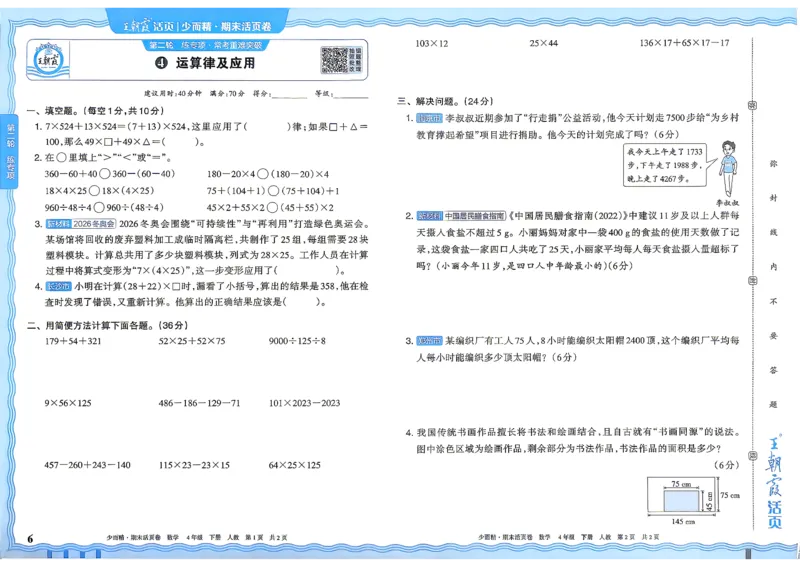Click the header banner 少而精·期末活页卷
The width and height of the screenshot is (800, 566).
click(198, 25)
